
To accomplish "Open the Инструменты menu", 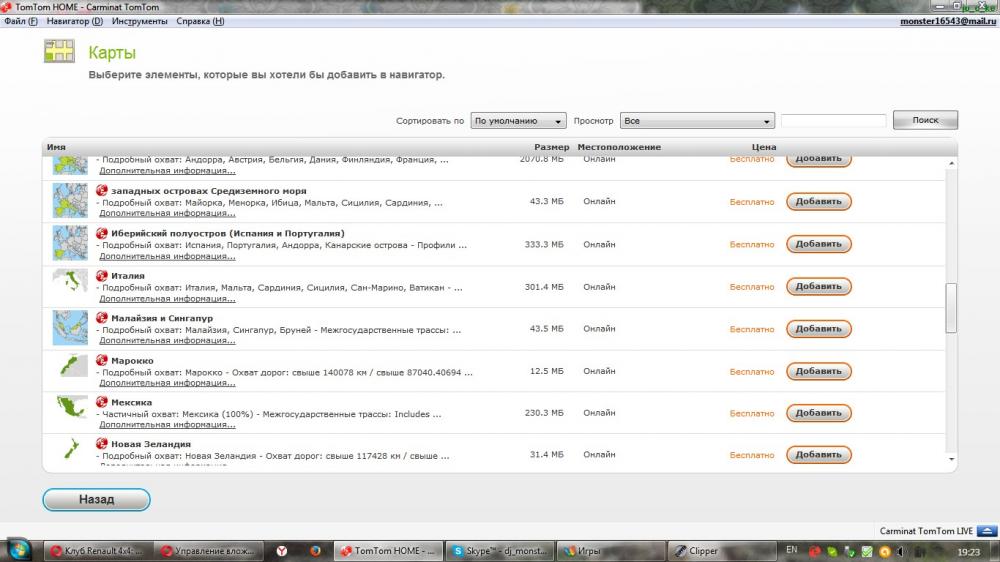I will 139,21.
